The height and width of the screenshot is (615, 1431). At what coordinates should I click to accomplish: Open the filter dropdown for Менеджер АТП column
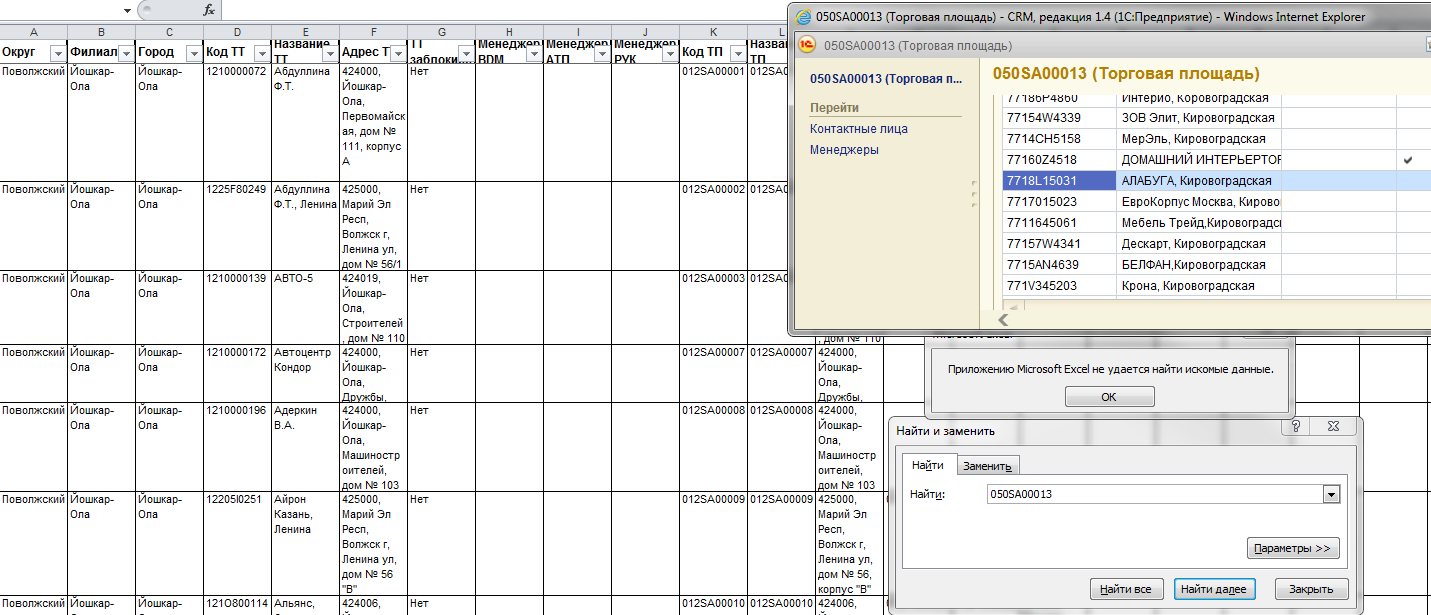(x=601, y=53)
